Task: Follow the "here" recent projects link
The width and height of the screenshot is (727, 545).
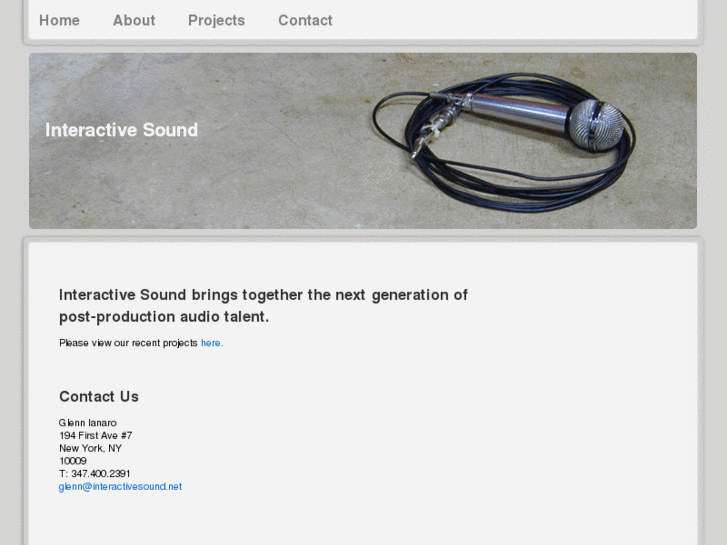Action: point(211,343)
